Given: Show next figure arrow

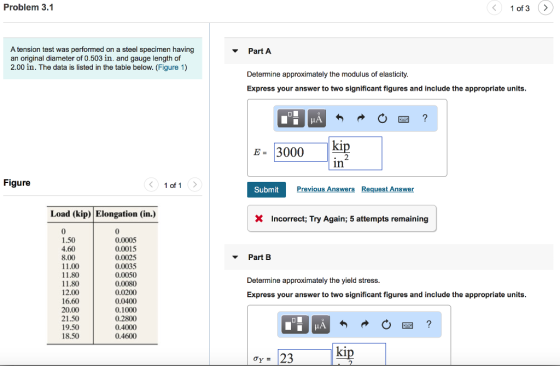Looking at the screenshot, I should [195, 185].
